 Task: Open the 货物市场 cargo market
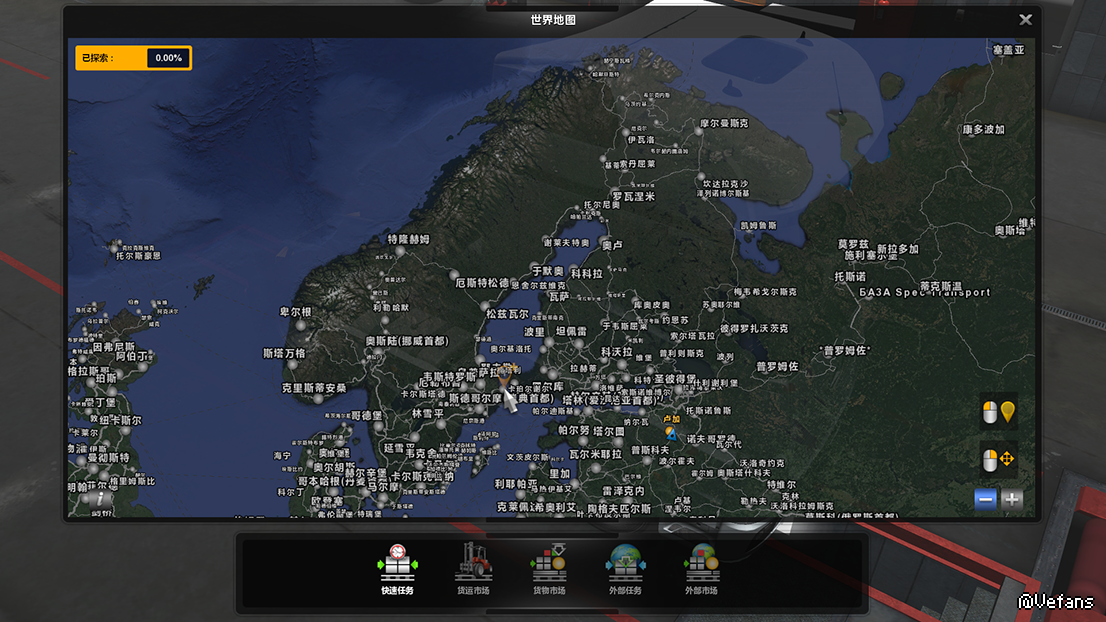(x=549, y=568)
